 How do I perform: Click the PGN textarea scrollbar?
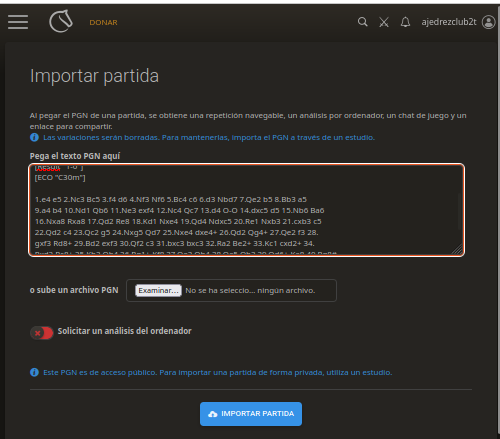459,212
